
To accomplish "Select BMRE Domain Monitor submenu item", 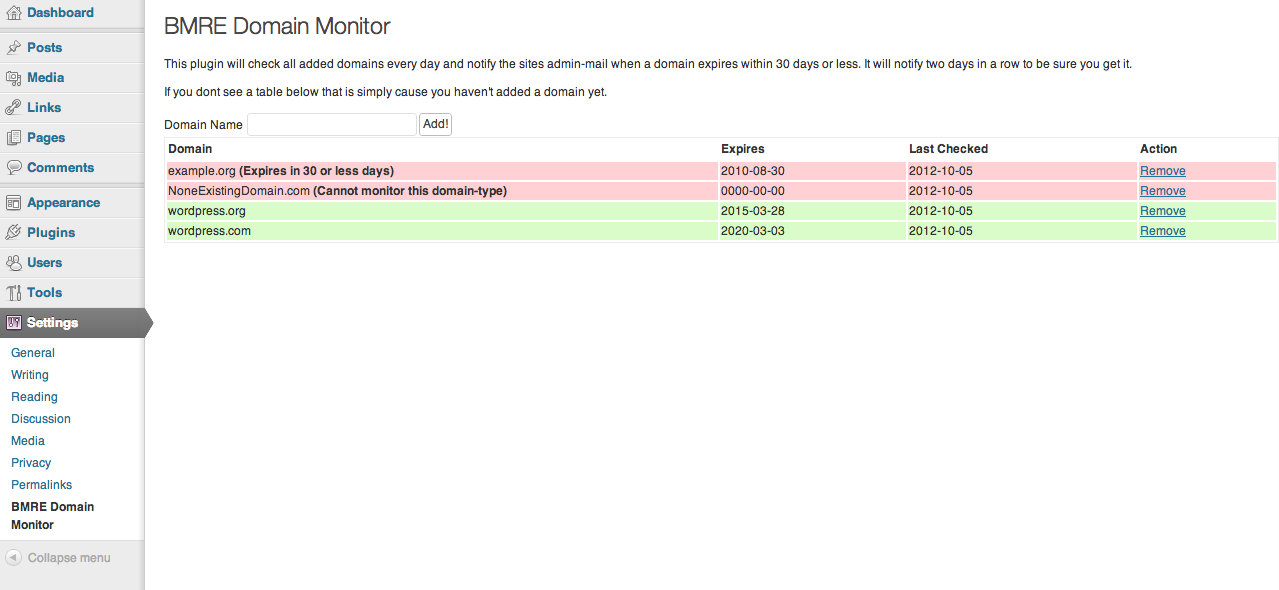I will (53, 516).
